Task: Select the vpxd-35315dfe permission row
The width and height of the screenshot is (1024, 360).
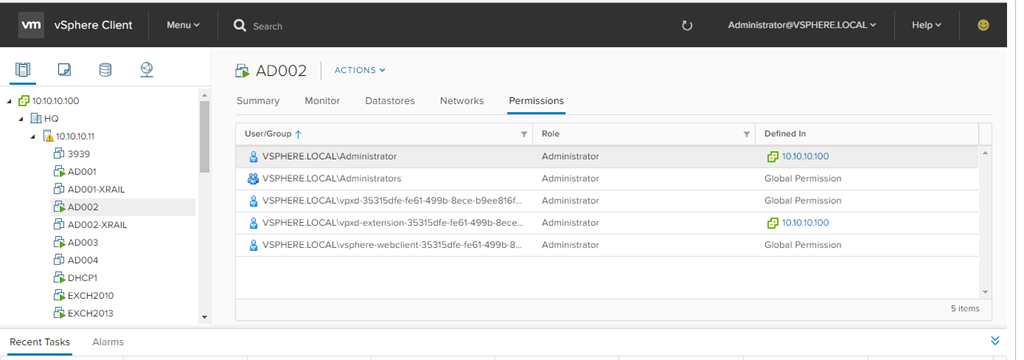Action: [607, 201]
